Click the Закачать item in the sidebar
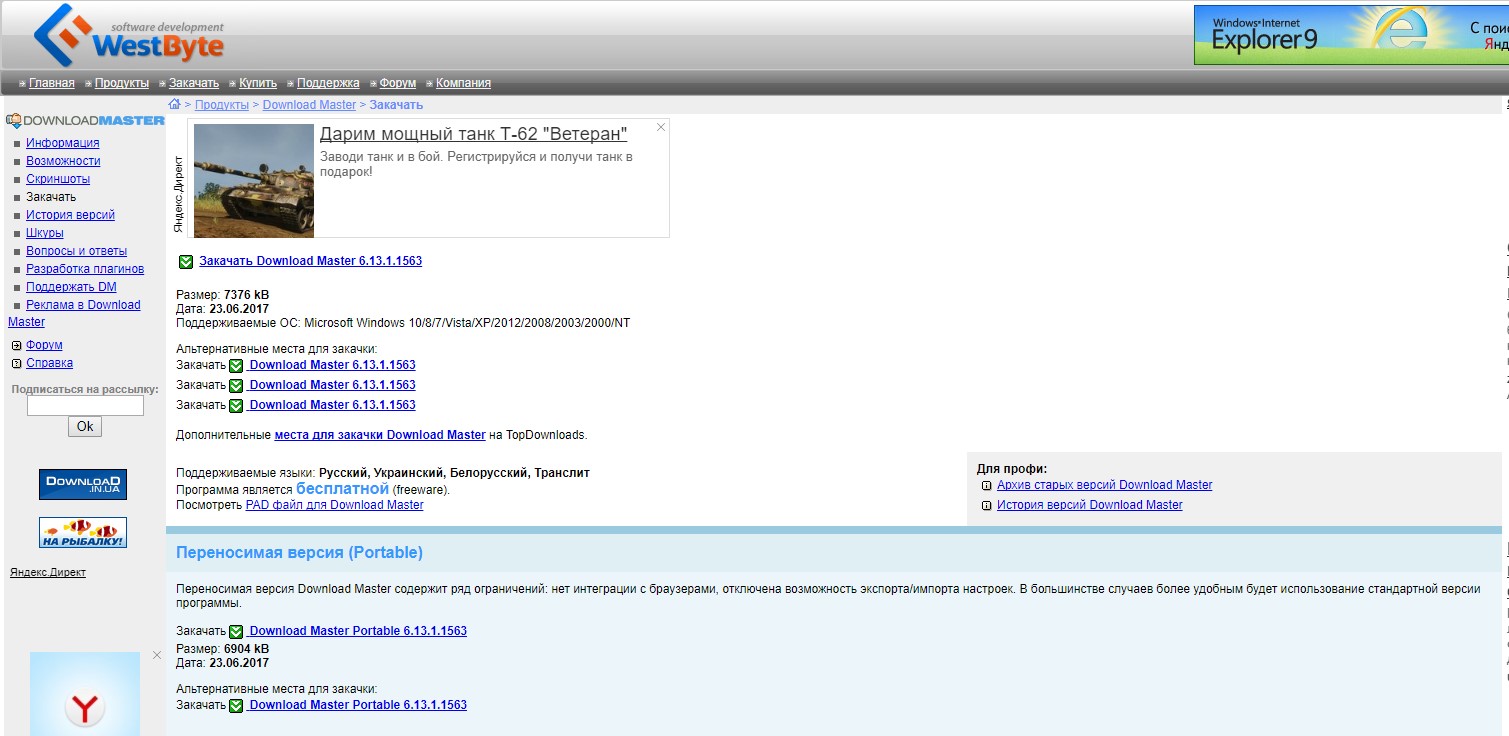 tap(51, 197)
